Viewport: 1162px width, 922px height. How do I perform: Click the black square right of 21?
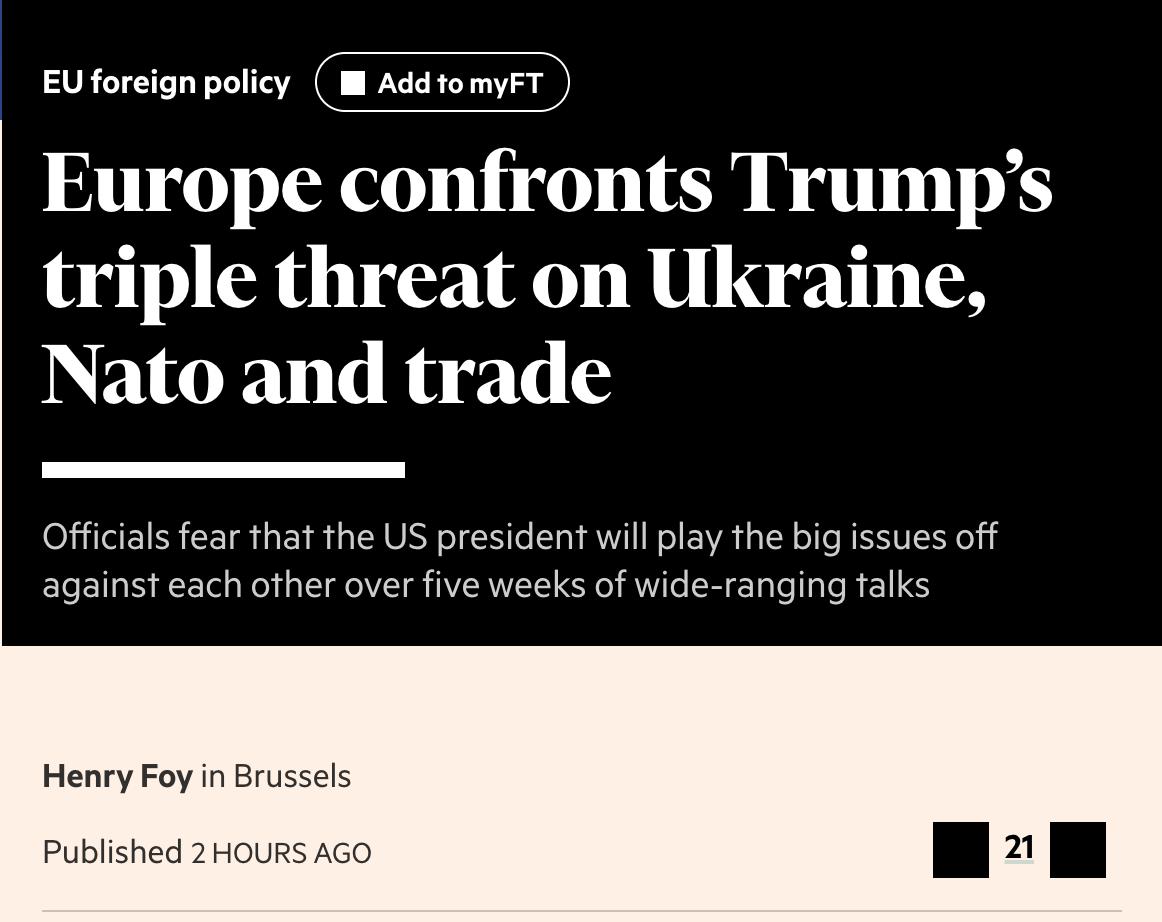1077,850
